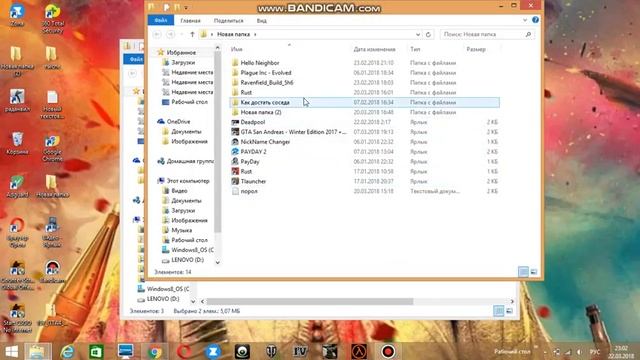Select Корзина recycle bin on desktop
This screenshot has width=640, height=360.
coord(17,143)
